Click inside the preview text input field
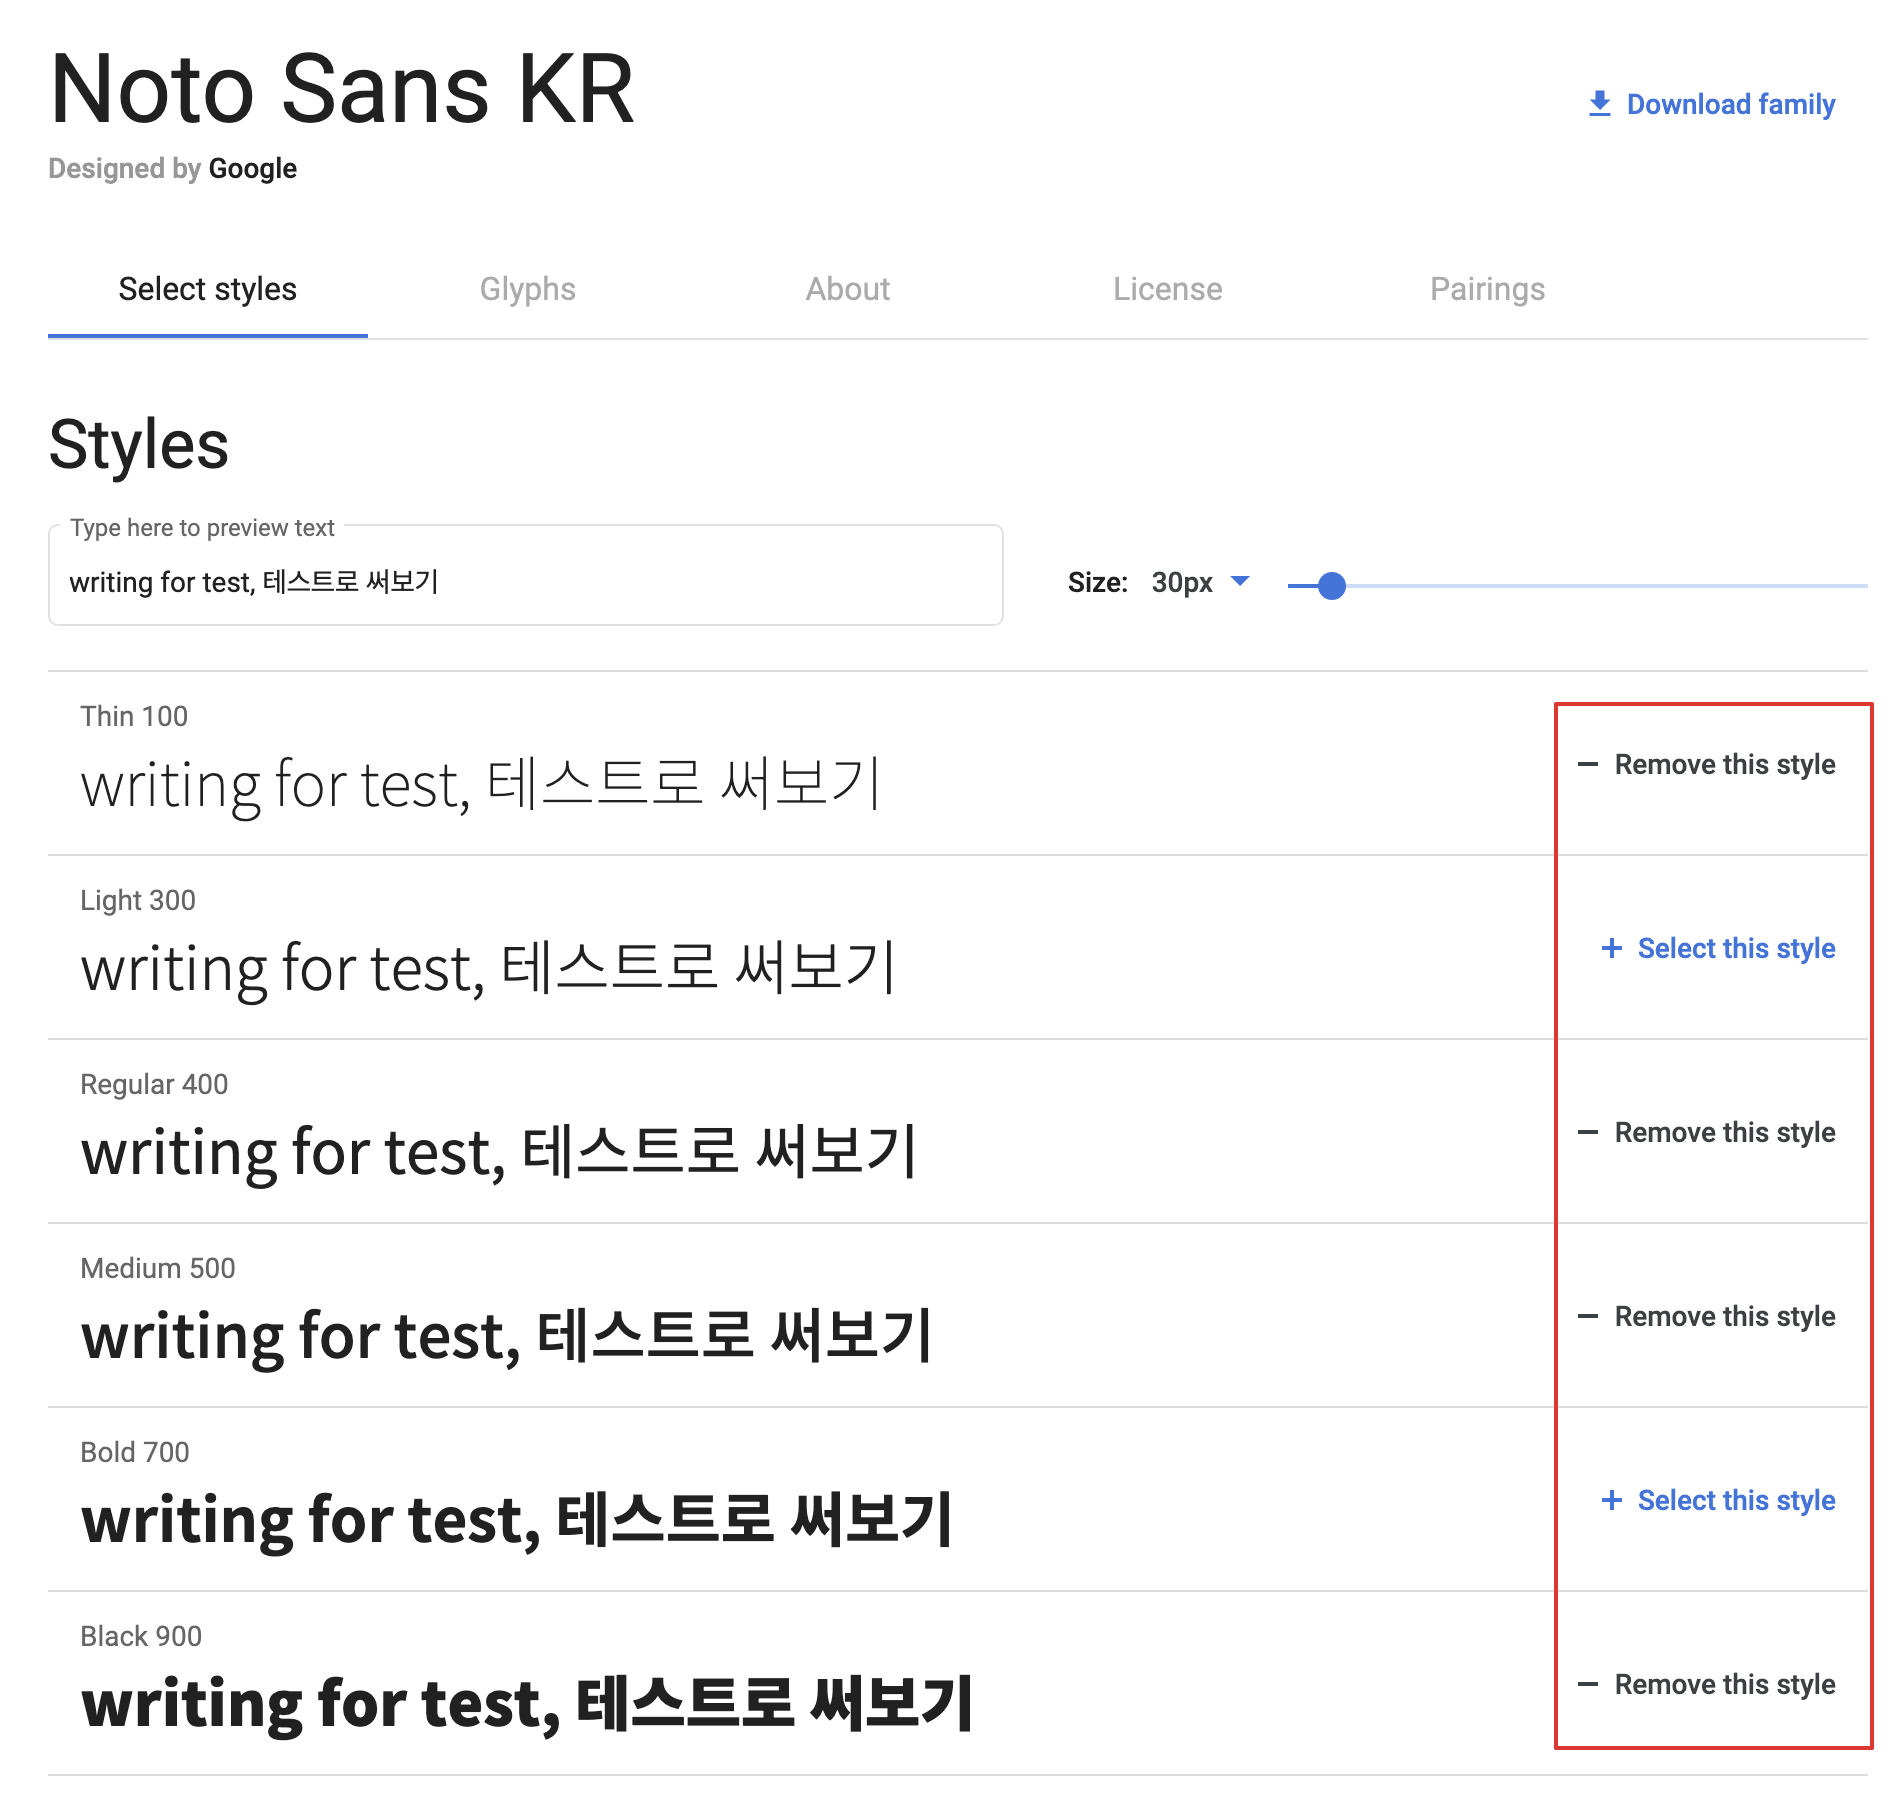The image size is (1900, 1800). 526,575
